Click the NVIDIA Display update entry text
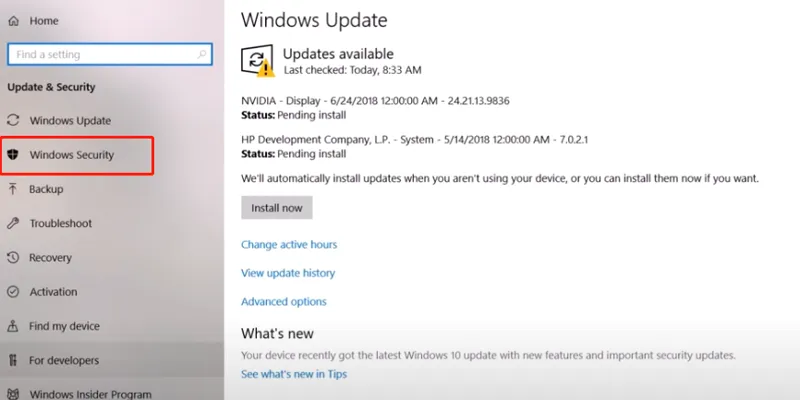Image resolution: width=800 pixels, height=400 pixels. pyautogui.click(x=375, y=101)
